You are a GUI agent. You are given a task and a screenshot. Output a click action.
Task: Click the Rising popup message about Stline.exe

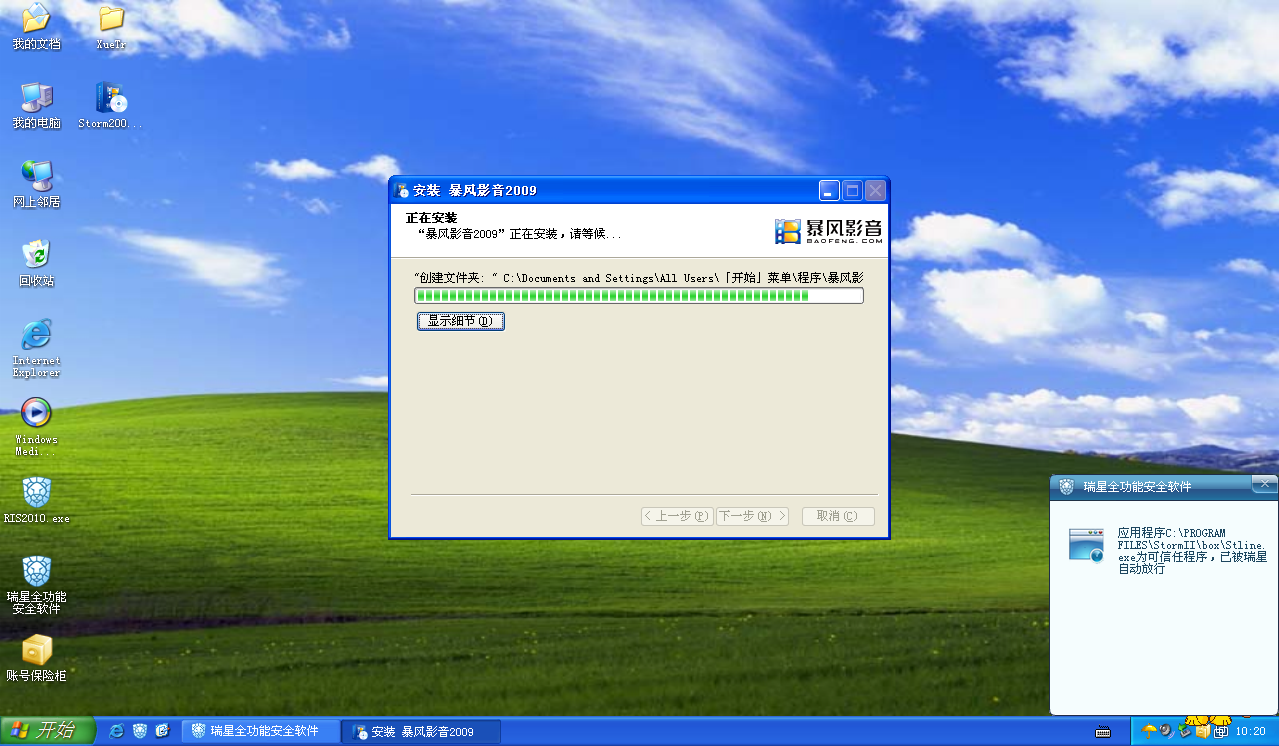click(1192, 551)
